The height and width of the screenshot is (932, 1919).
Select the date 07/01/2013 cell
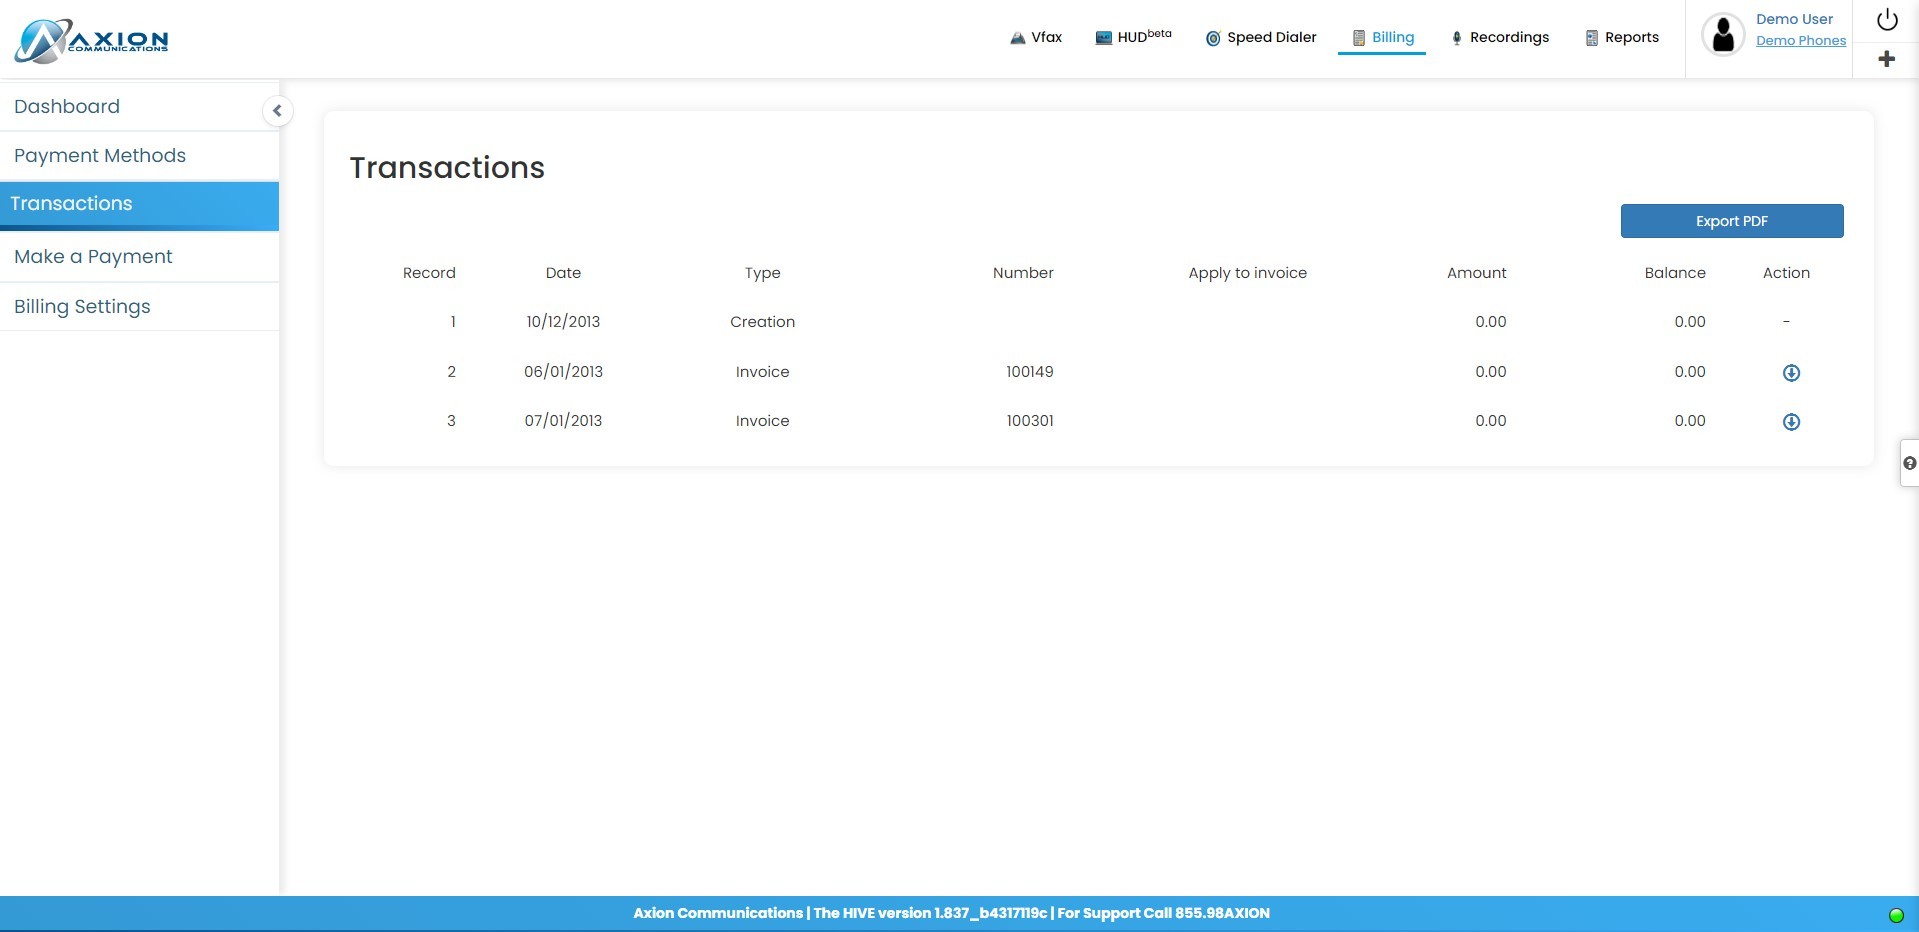pos(563,421)
